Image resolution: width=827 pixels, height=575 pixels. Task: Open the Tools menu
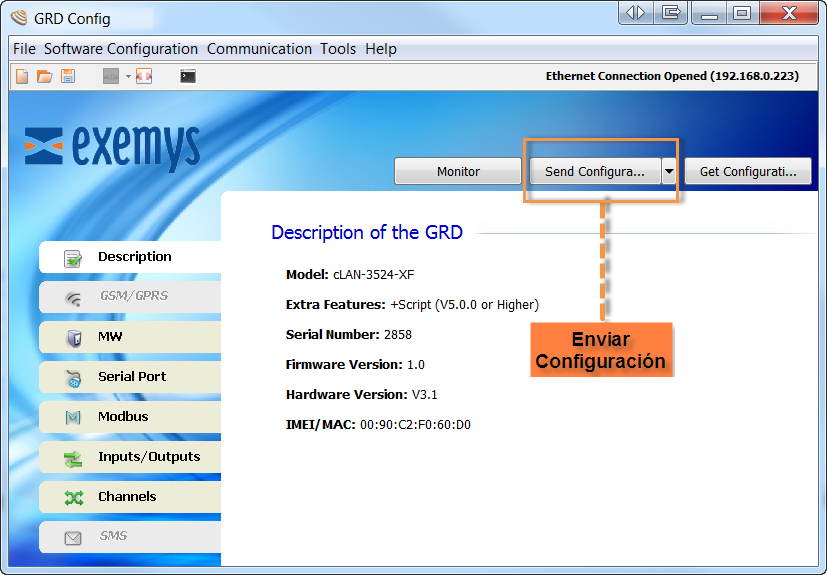tap(338, 49)
